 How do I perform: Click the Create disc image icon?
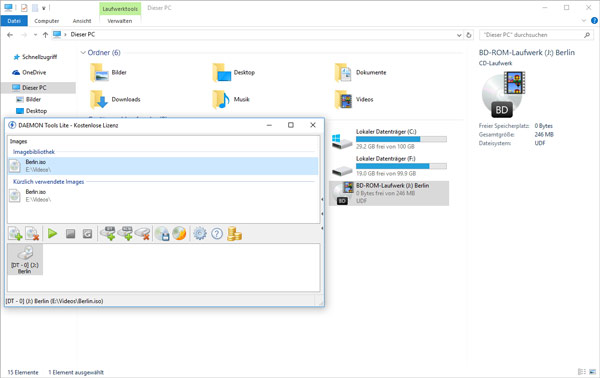pyautogui.click(x=162, y=233)
